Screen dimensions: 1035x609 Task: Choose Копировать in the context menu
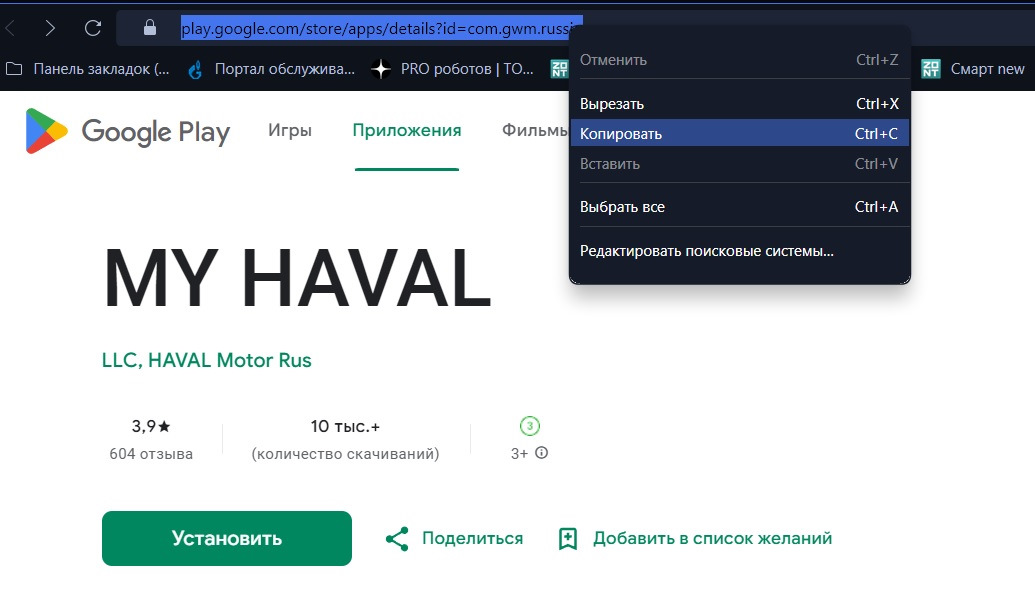(x=739, y=133)
